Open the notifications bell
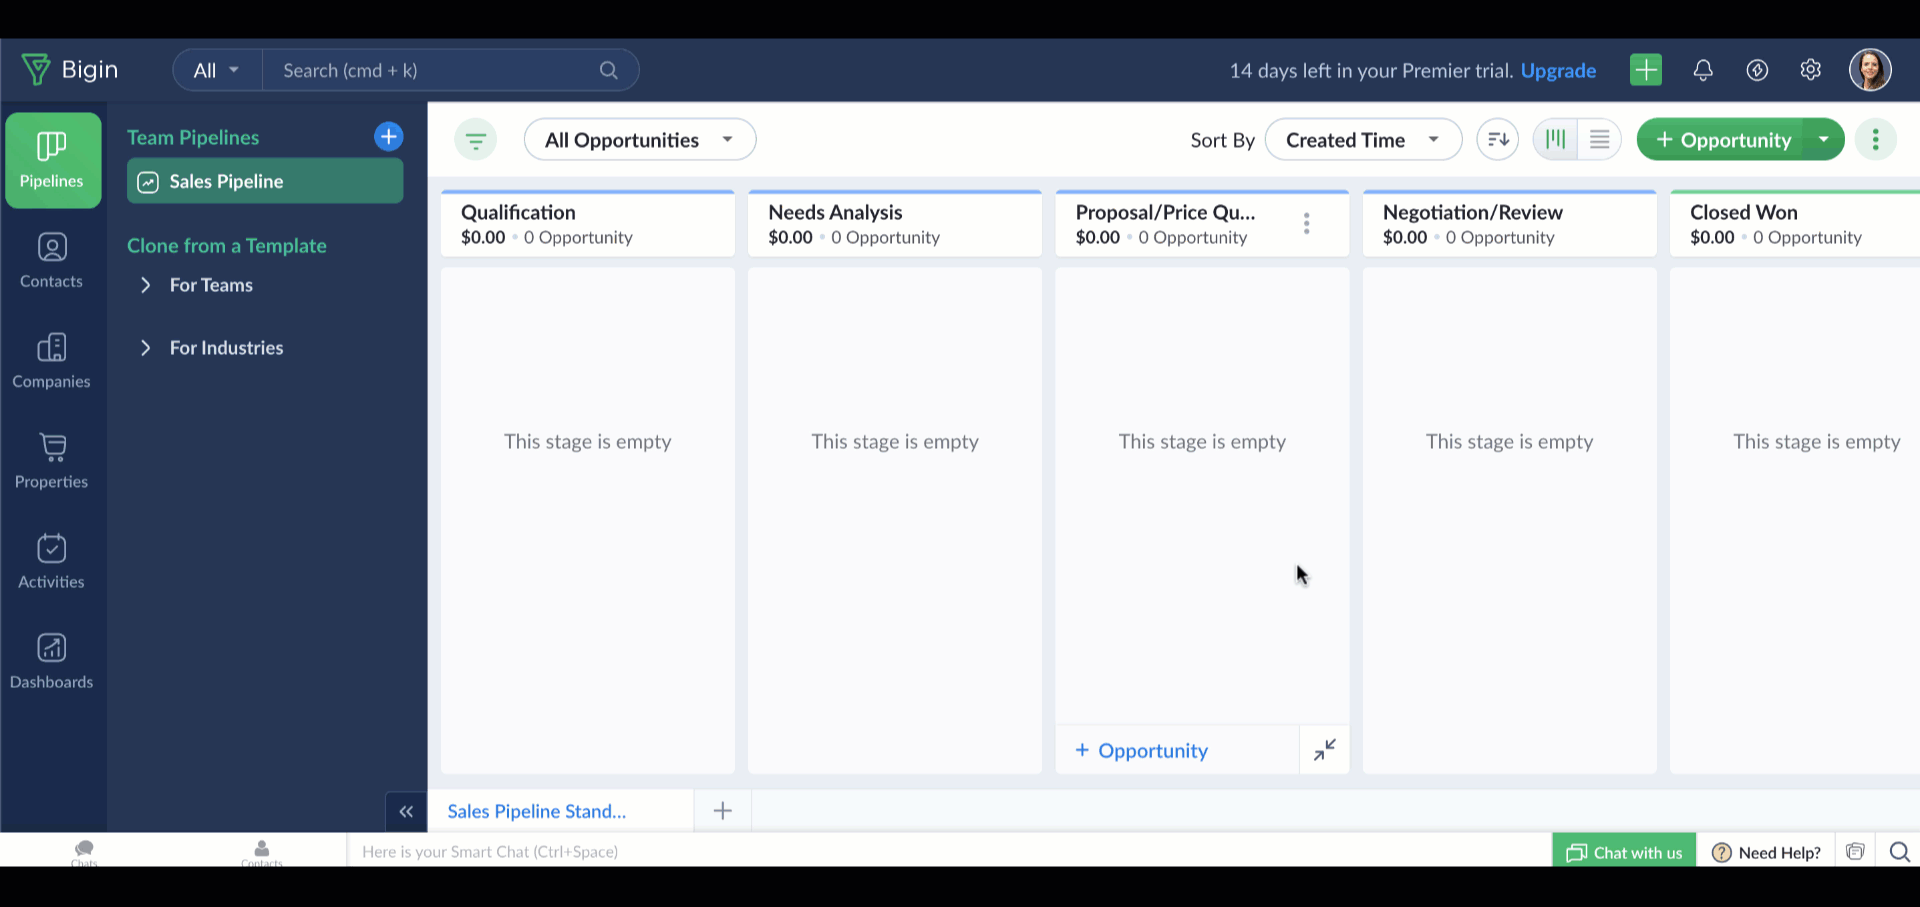 tap(1703, 70)
